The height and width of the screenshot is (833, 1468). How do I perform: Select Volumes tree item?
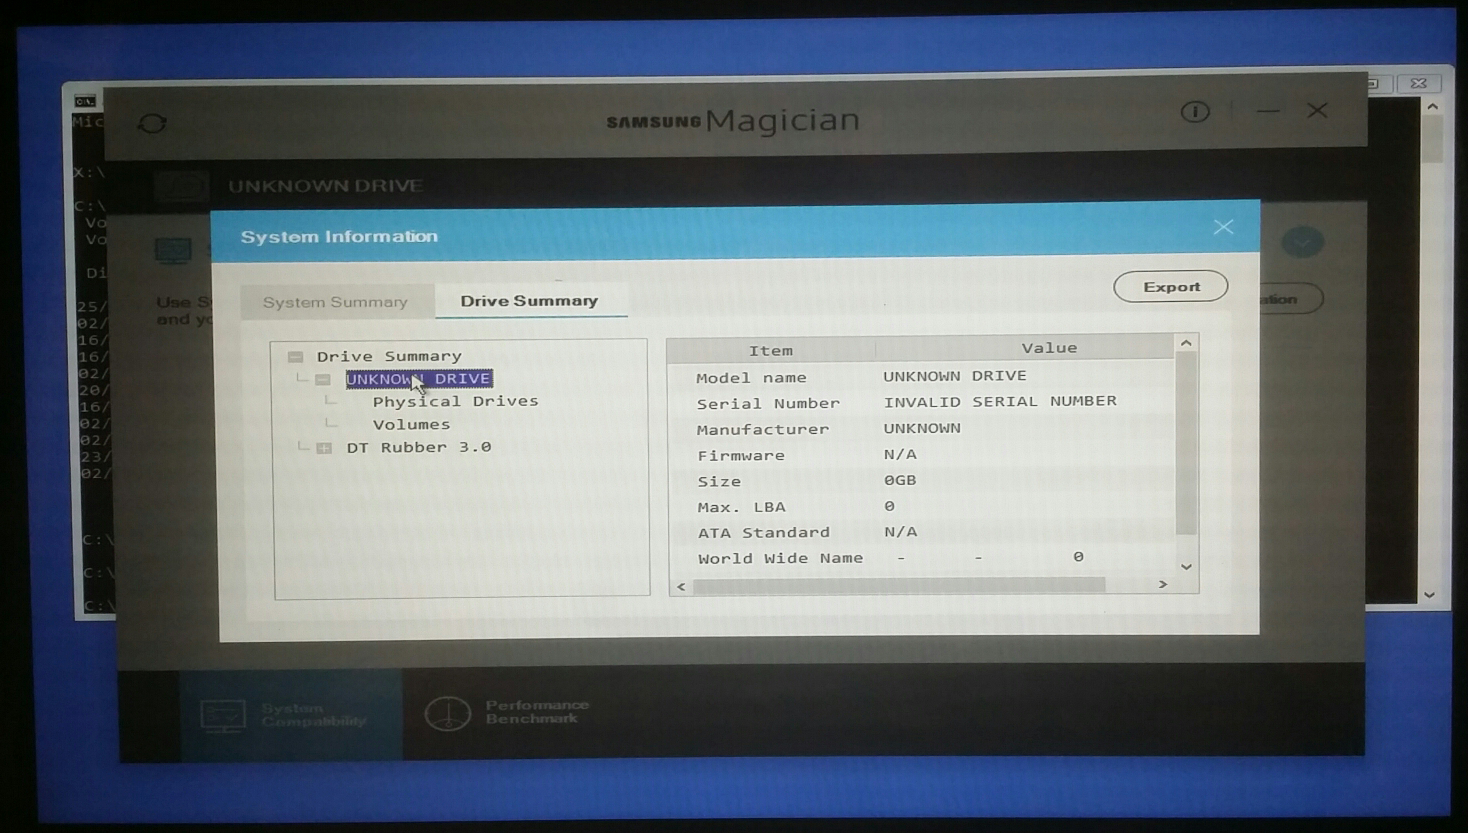pos(411,425)
